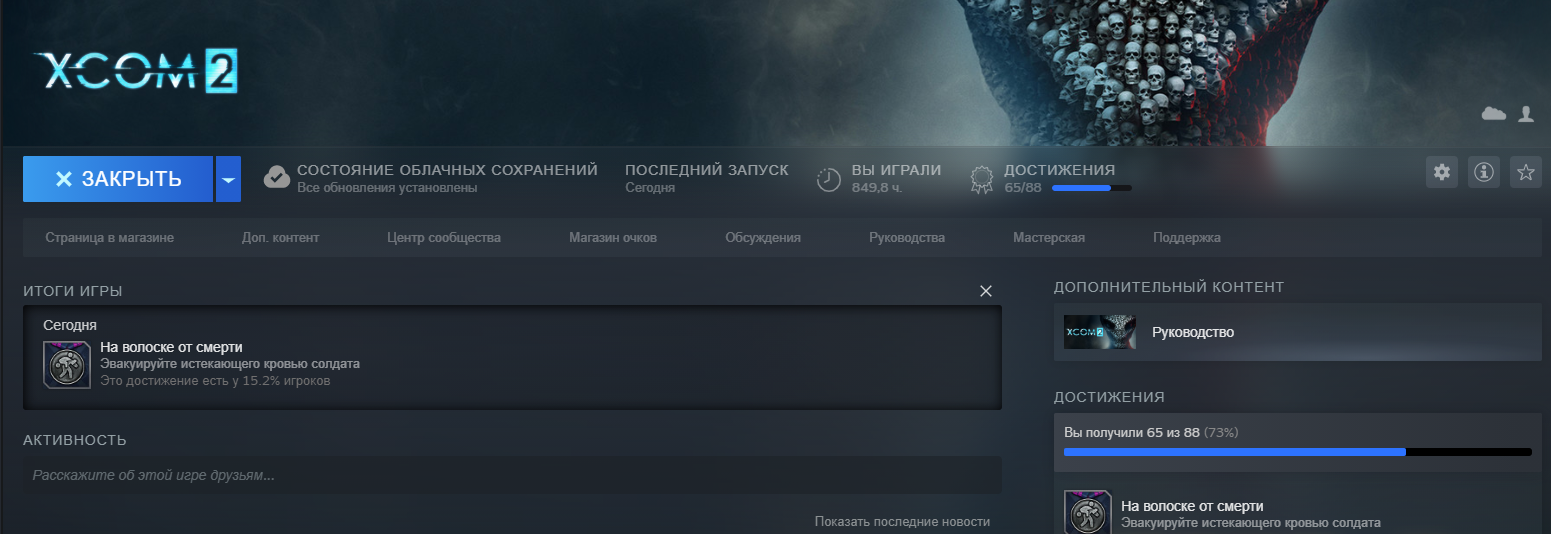The height and width of the screenshot is (534, 1551).
Task: Click the friends who play icon
Action: click(x=1525, y=115)
